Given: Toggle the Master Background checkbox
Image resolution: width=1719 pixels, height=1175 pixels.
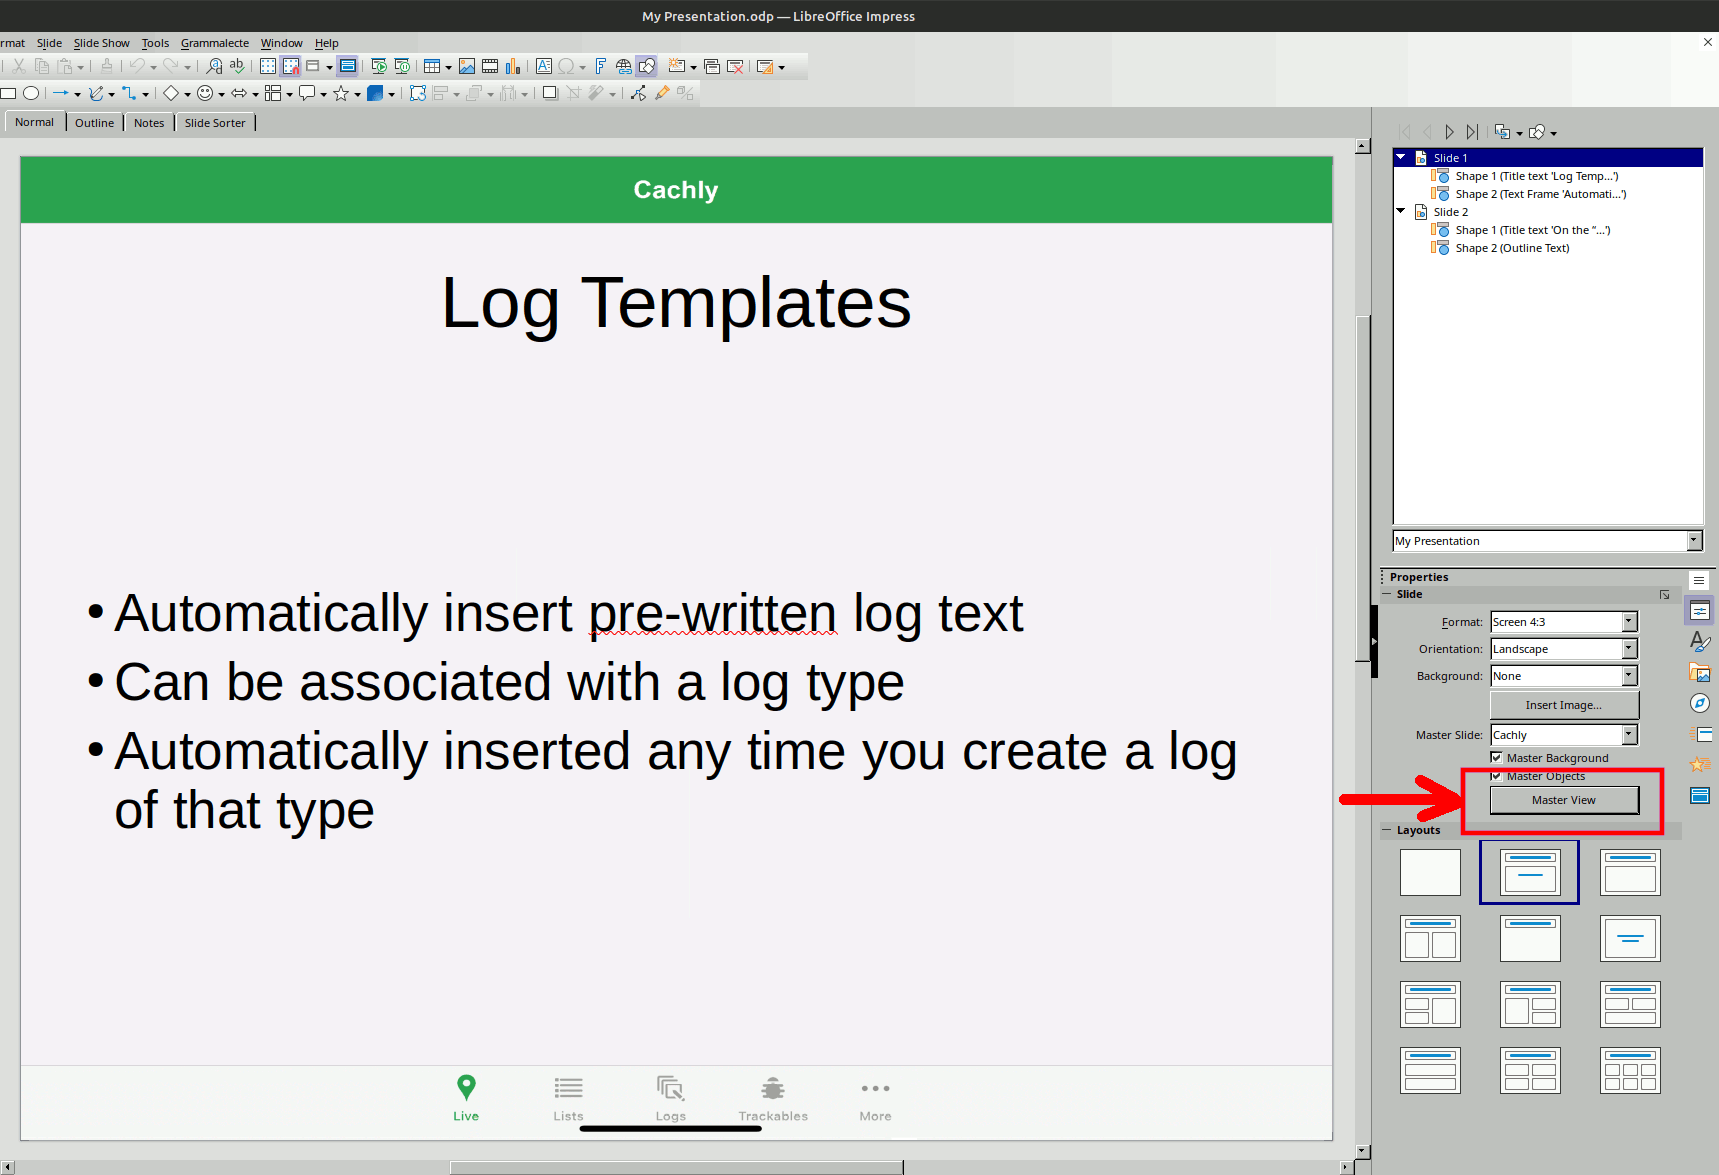Looking at the screenshot, I should tap(1496, 757).
